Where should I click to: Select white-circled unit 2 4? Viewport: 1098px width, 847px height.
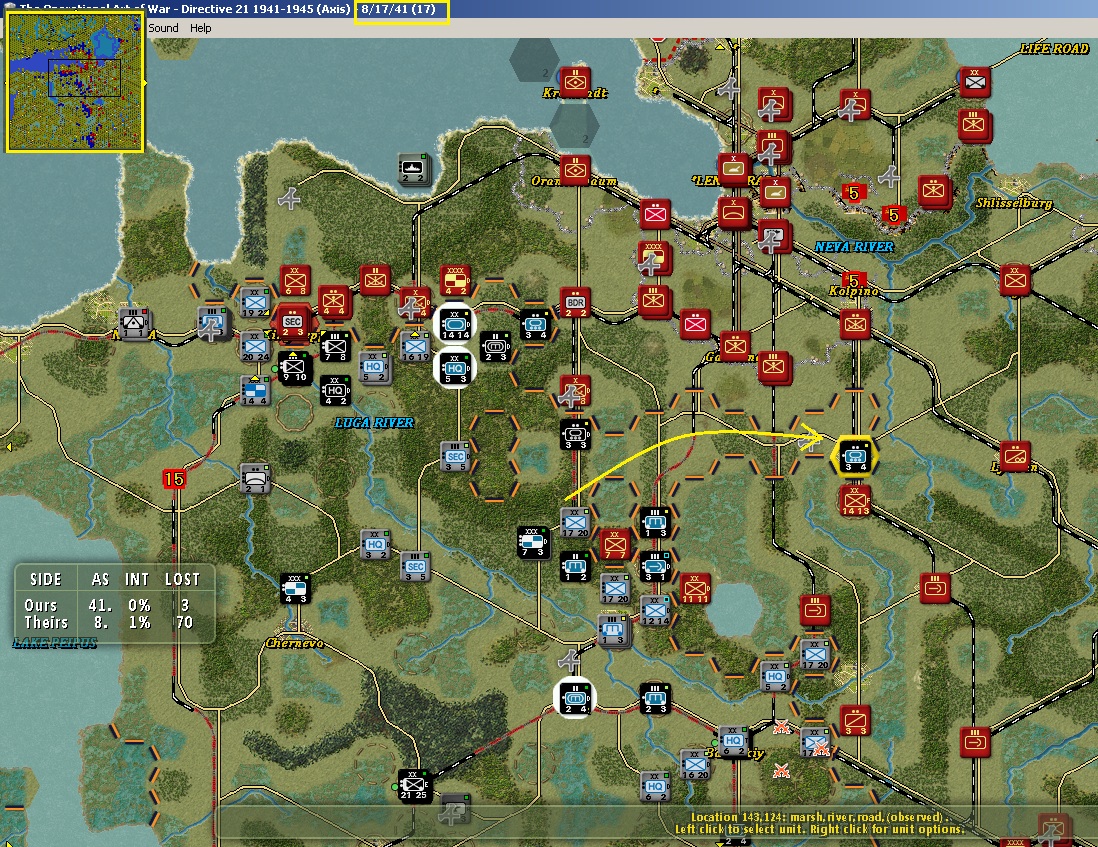[576, 698]
